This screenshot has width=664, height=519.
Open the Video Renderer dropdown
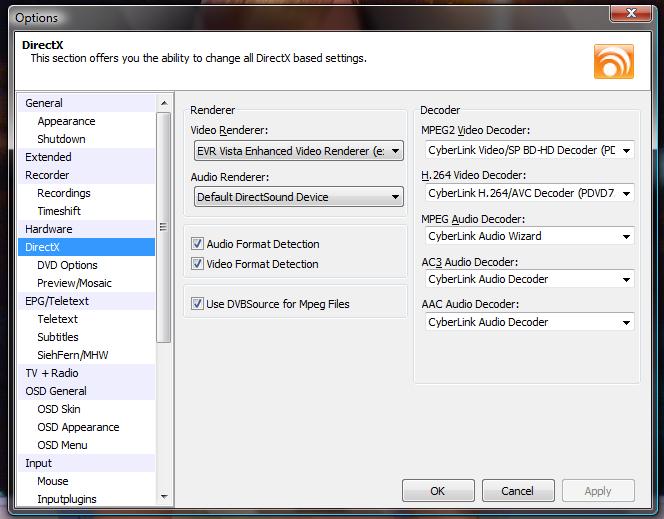[299, 151]
